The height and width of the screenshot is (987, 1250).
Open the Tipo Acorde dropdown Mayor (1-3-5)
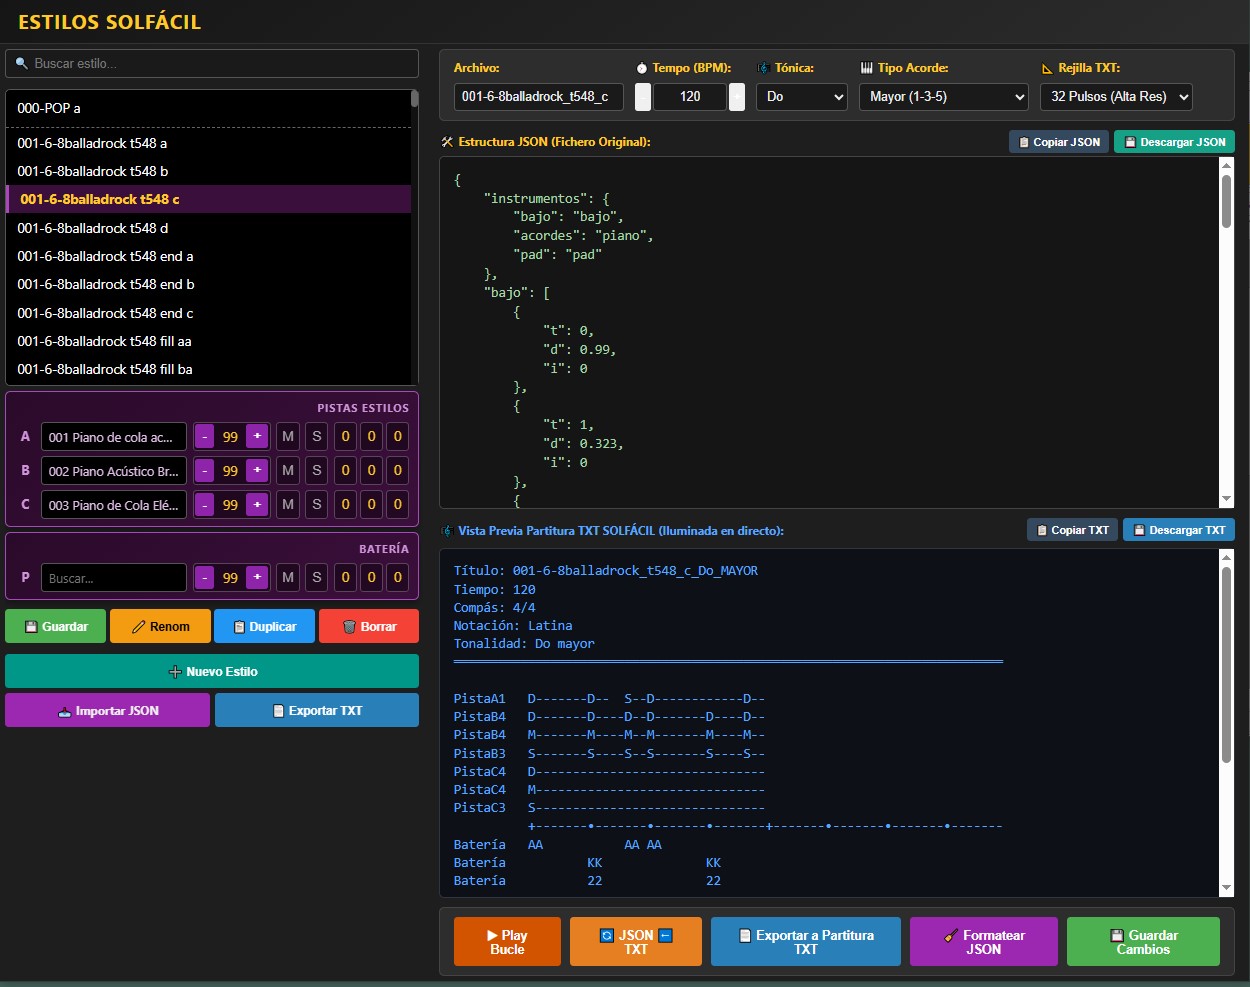point(944,96)
